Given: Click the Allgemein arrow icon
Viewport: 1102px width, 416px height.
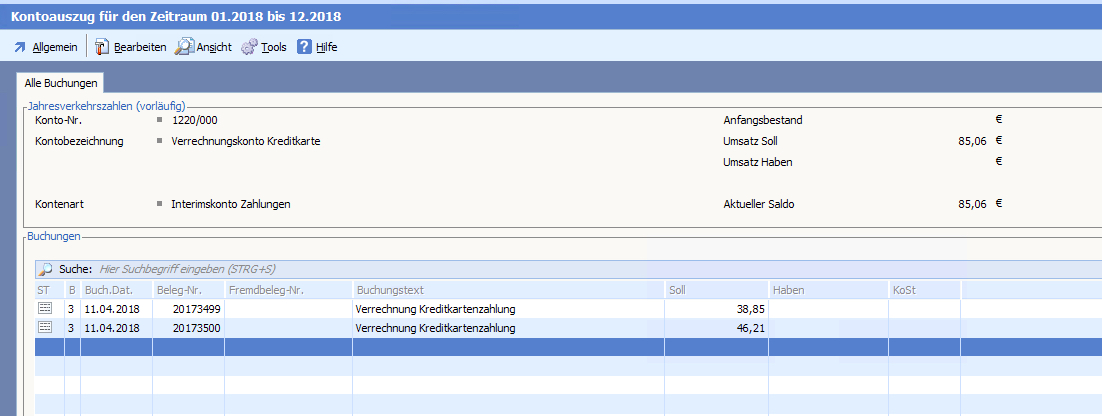Looking at the screenshot, I should (19, 47).
